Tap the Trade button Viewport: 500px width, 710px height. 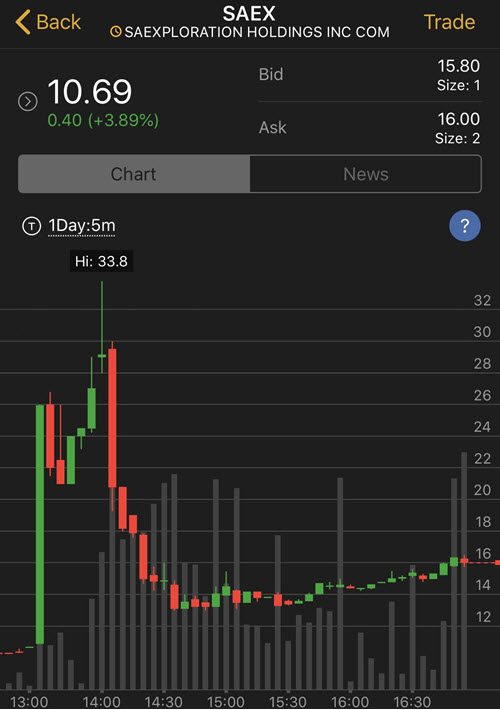pyautogui.click(x=449, y=22)
